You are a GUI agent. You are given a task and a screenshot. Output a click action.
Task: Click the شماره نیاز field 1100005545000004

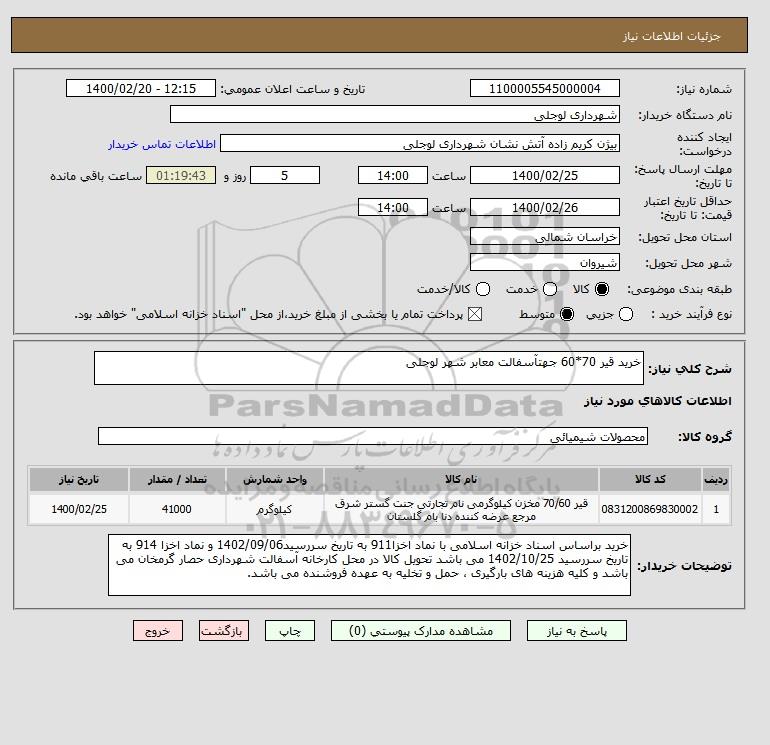click(545, 88)
